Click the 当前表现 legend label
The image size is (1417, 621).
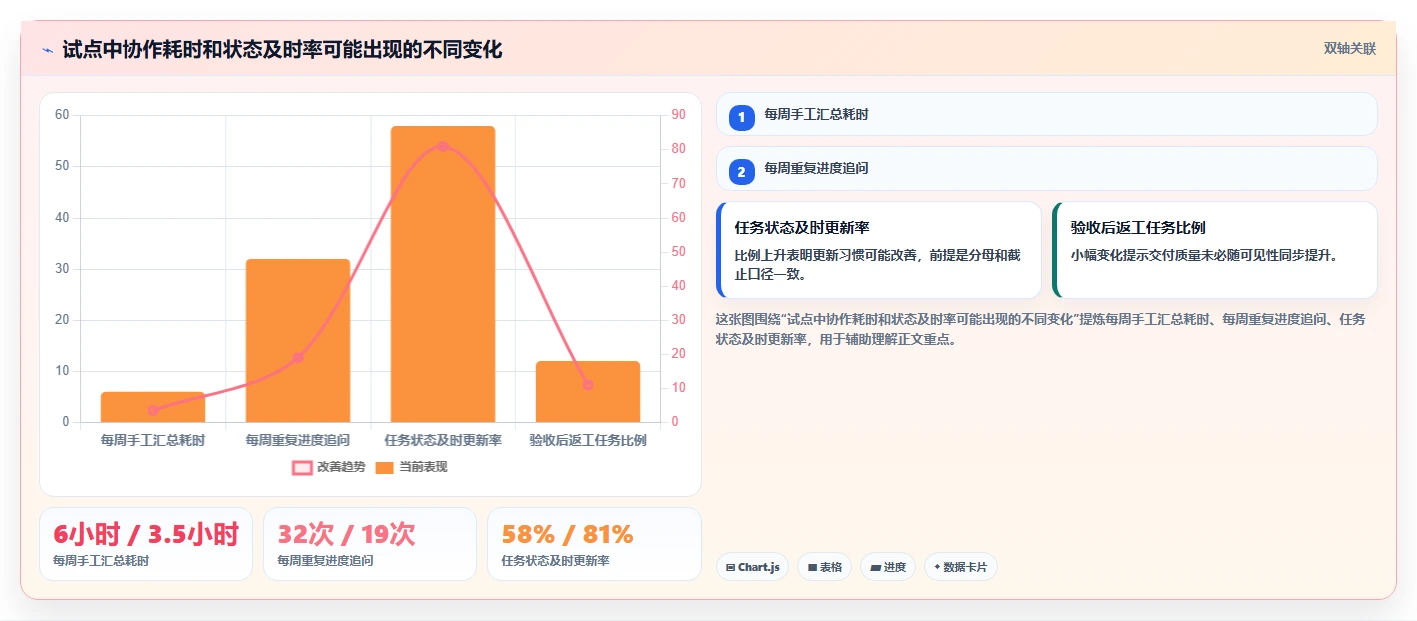click(423, 467)
